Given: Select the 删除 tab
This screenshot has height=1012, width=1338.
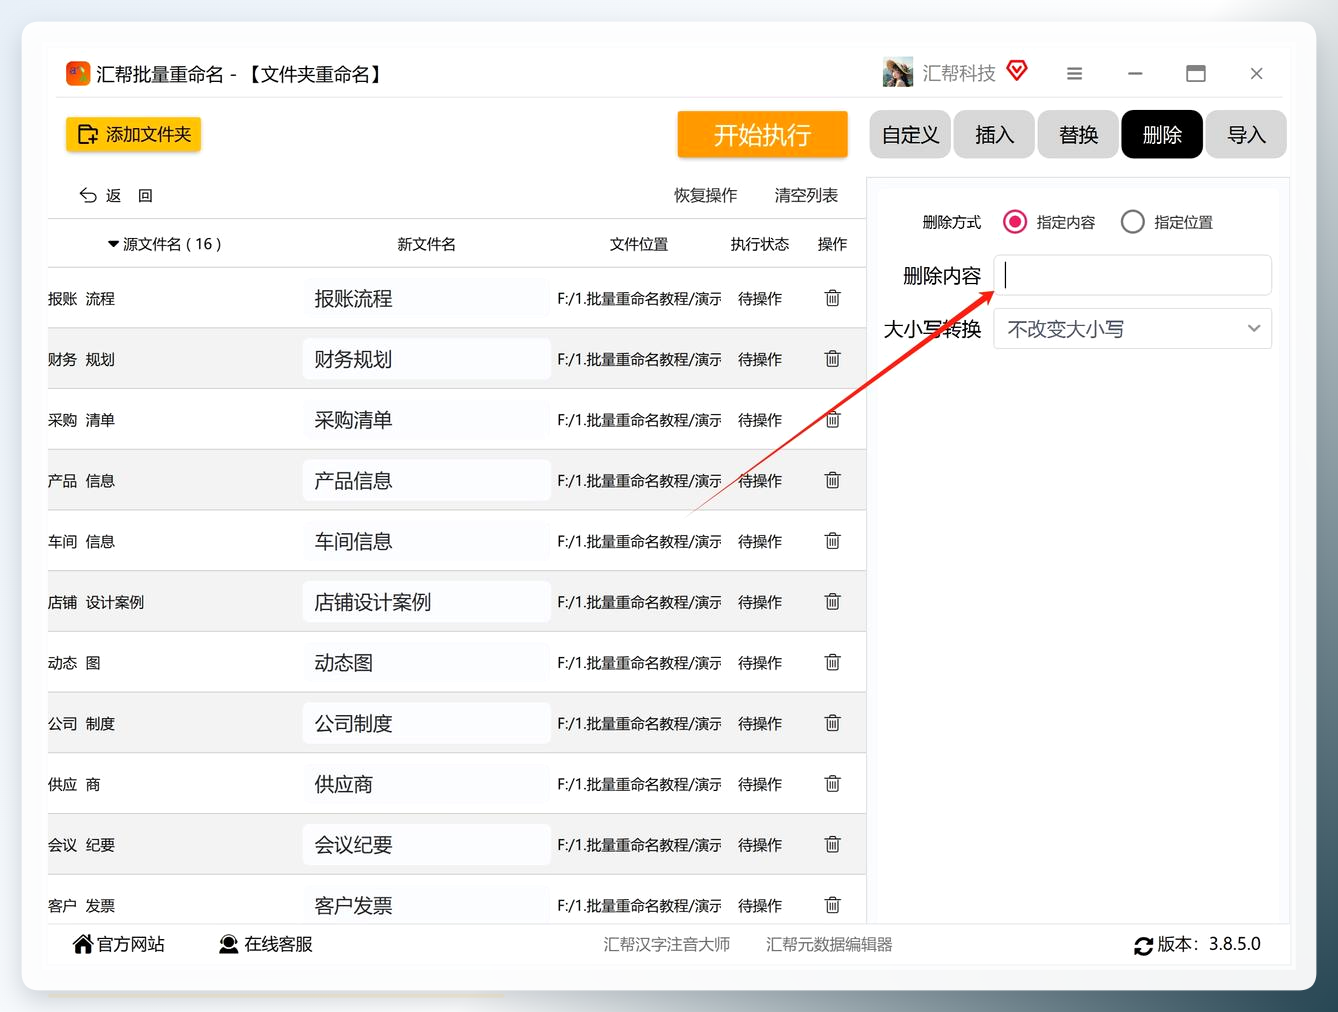Looking at the screenshot, I should [x=1162, y=134].
